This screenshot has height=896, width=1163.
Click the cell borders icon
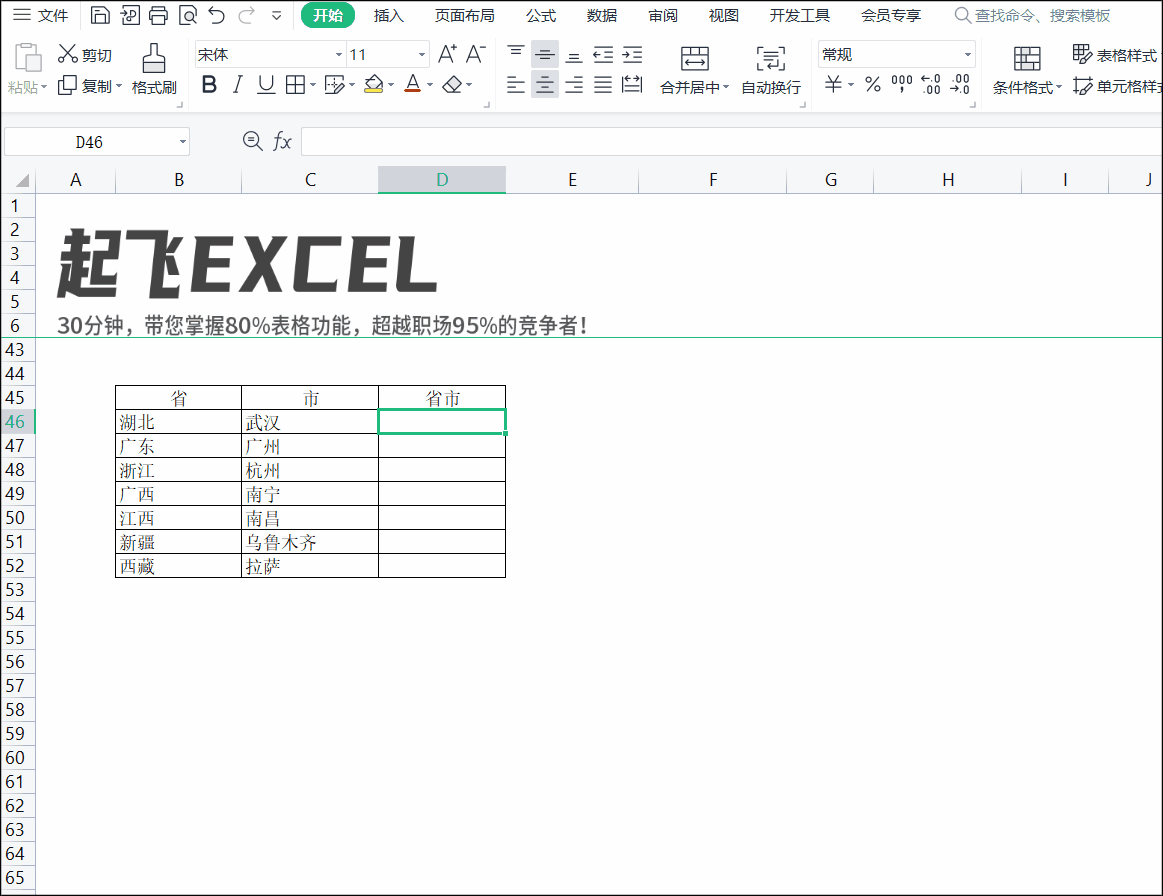click(295, 85)
